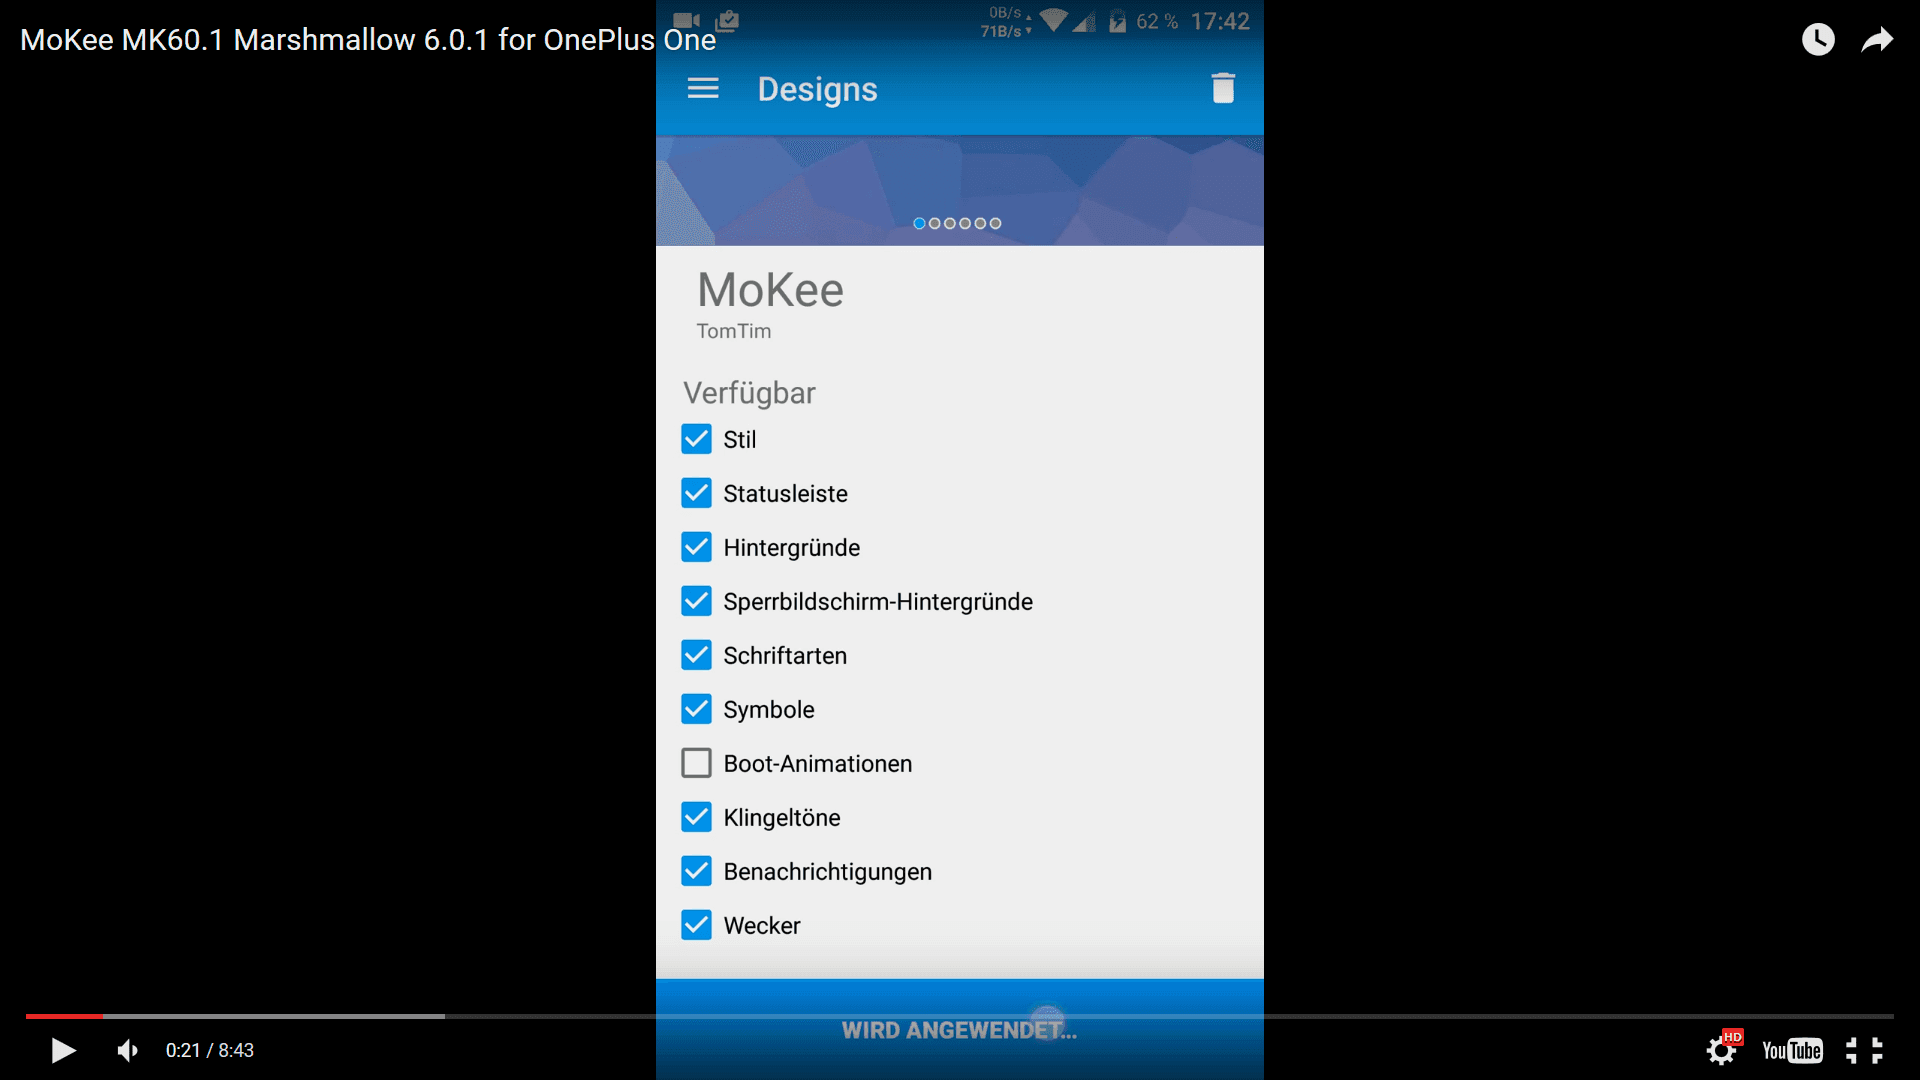Uncheck the Klingeltöne checkbox

(696, 817)
